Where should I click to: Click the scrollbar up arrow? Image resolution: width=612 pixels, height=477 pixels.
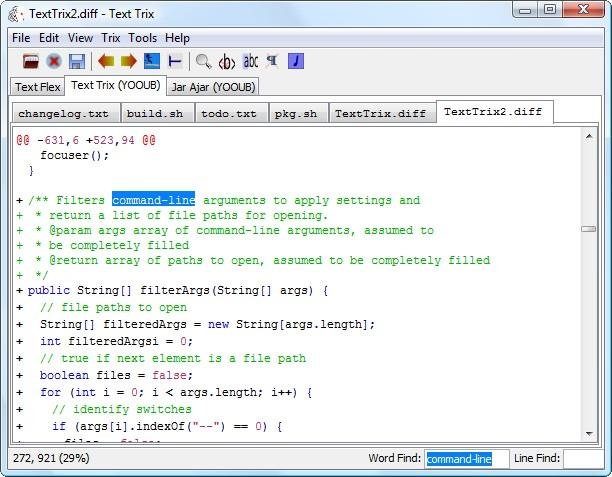589,136
